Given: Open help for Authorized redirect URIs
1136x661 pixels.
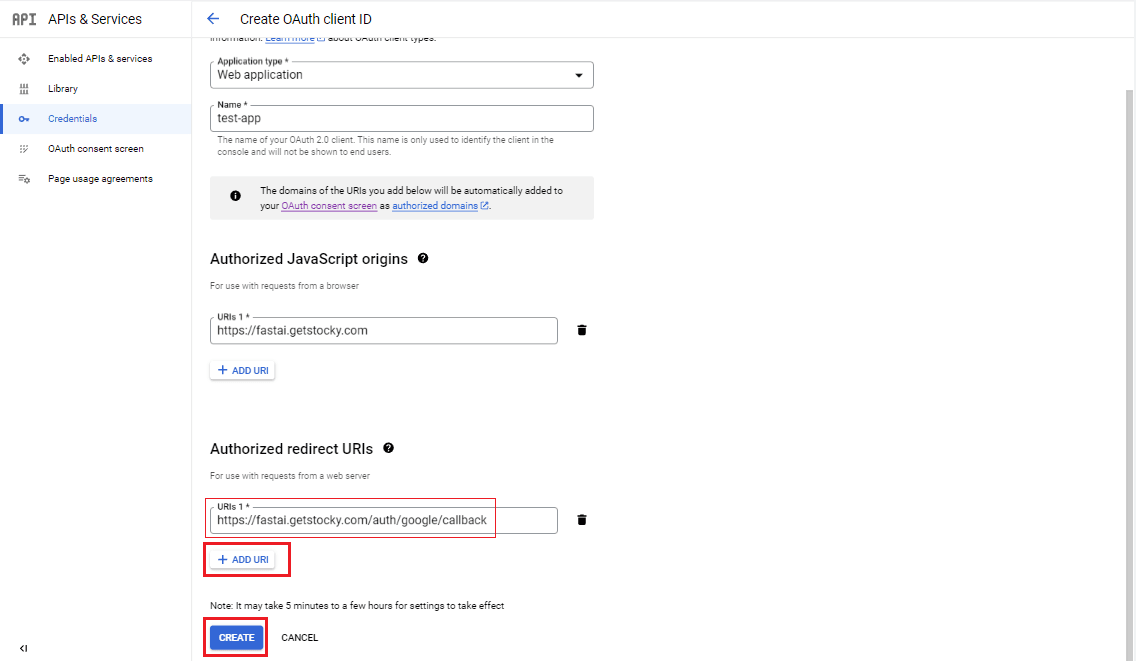Looking at the screenshot, I should point(388,448).
